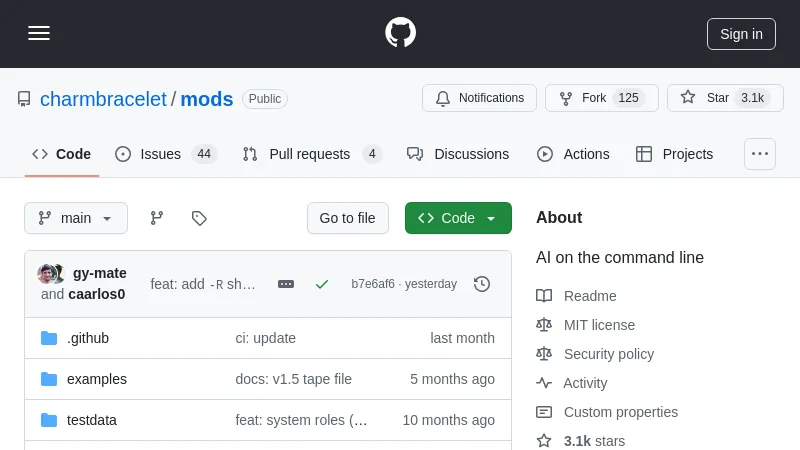Image resolution: width=800 pixels, height=450 pixels.
Task: Expand commit message ellipsis button
Action: (x=286, y=284)
